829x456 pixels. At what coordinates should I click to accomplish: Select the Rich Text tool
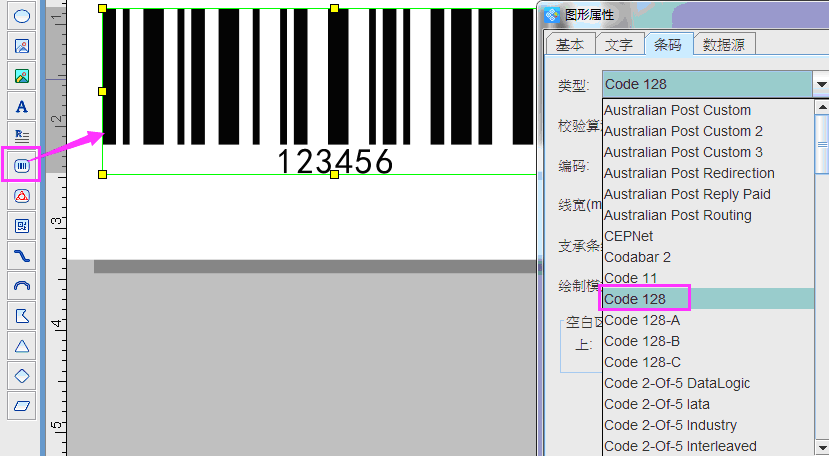pos(22,136)
